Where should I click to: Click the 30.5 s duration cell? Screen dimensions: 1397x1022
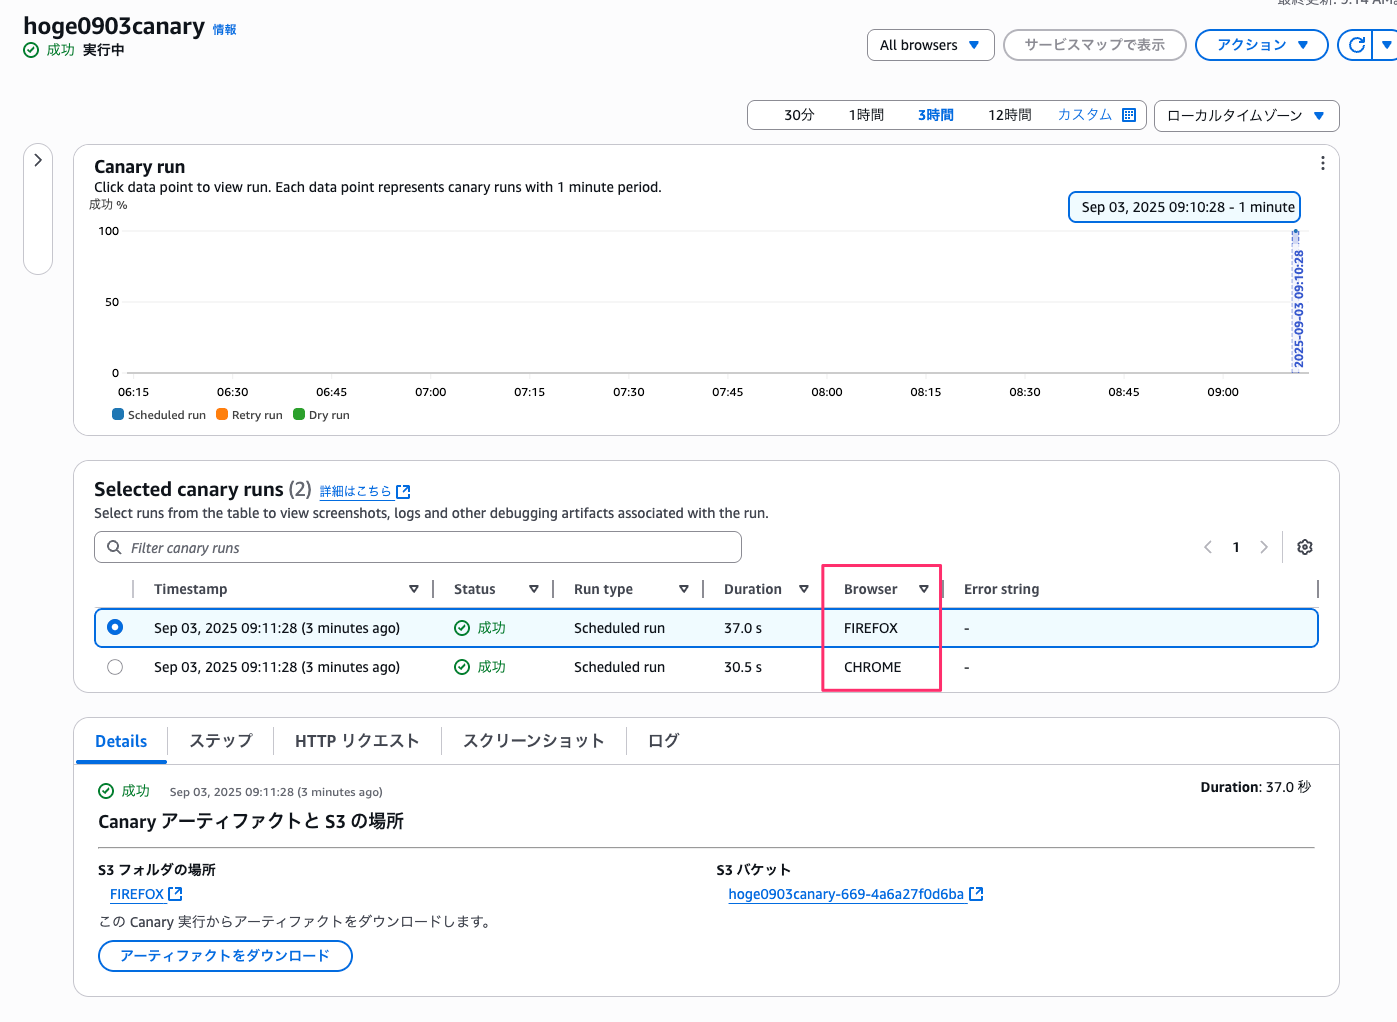click(743, 667)
